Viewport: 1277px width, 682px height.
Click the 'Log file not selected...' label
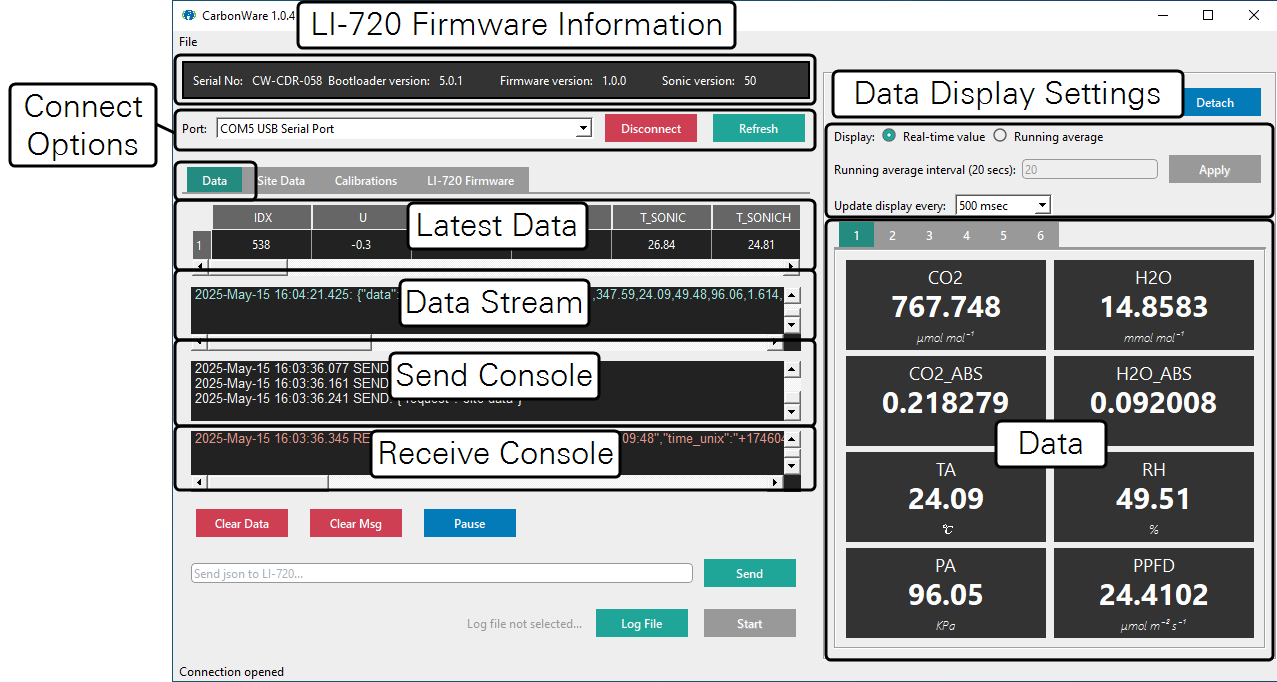(524, 624)
